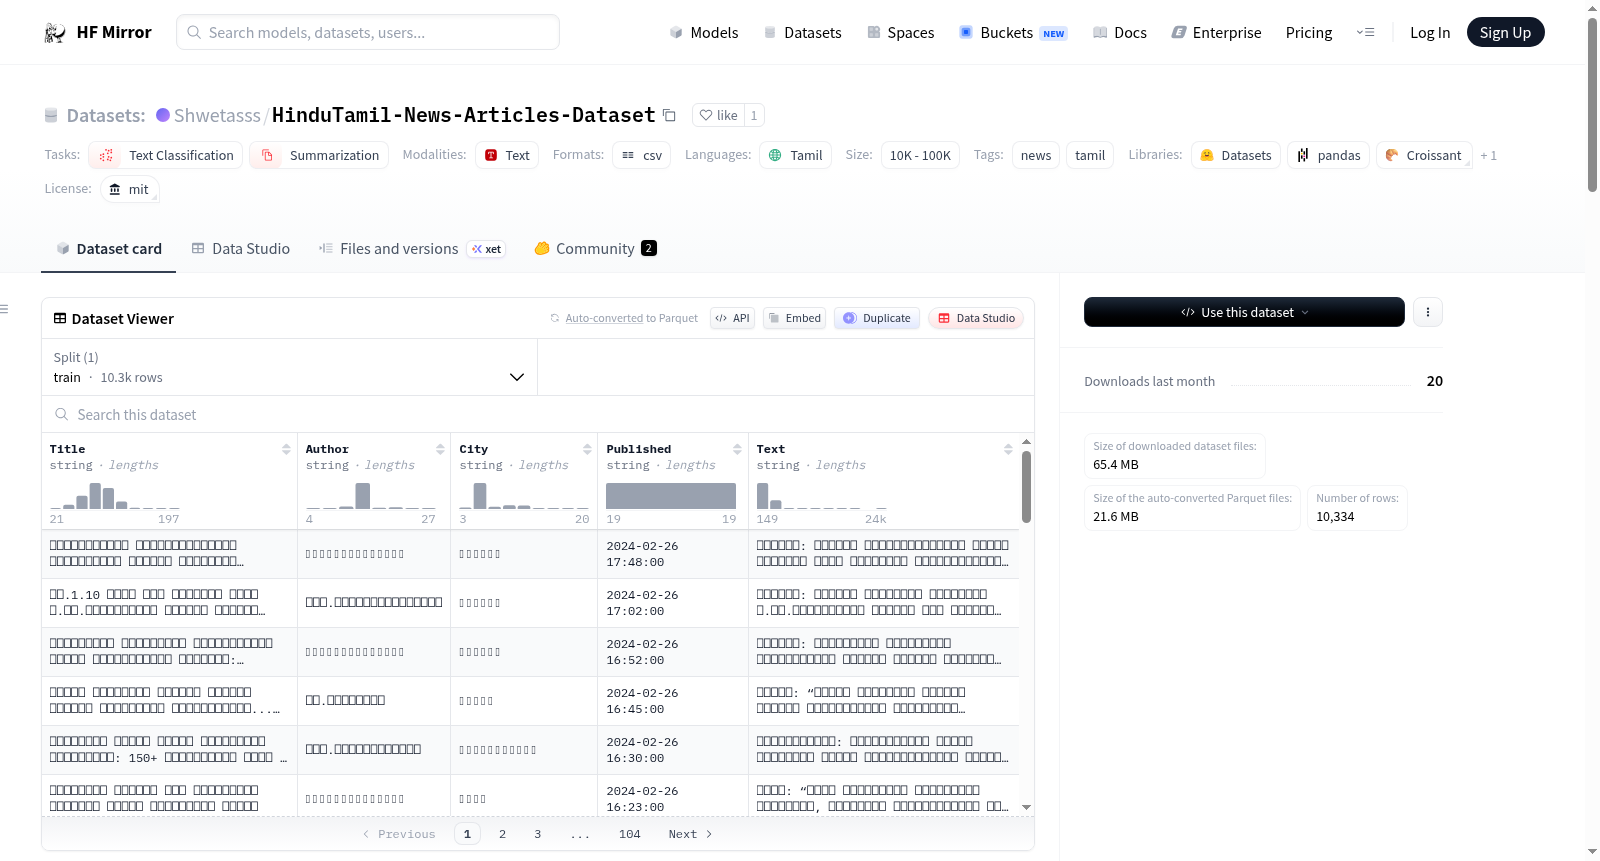Click the Summarization task tag

pyautogui.click(x=319, y=155)
